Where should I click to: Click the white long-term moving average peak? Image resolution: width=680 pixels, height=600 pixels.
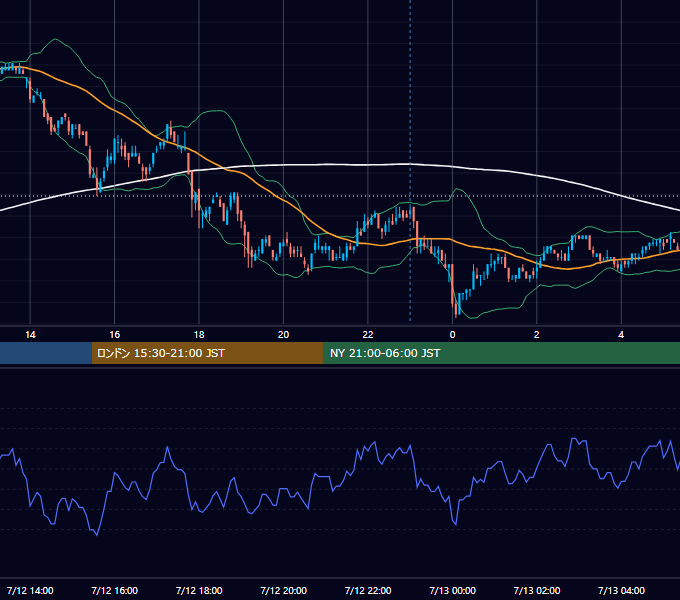coord(408,164)
